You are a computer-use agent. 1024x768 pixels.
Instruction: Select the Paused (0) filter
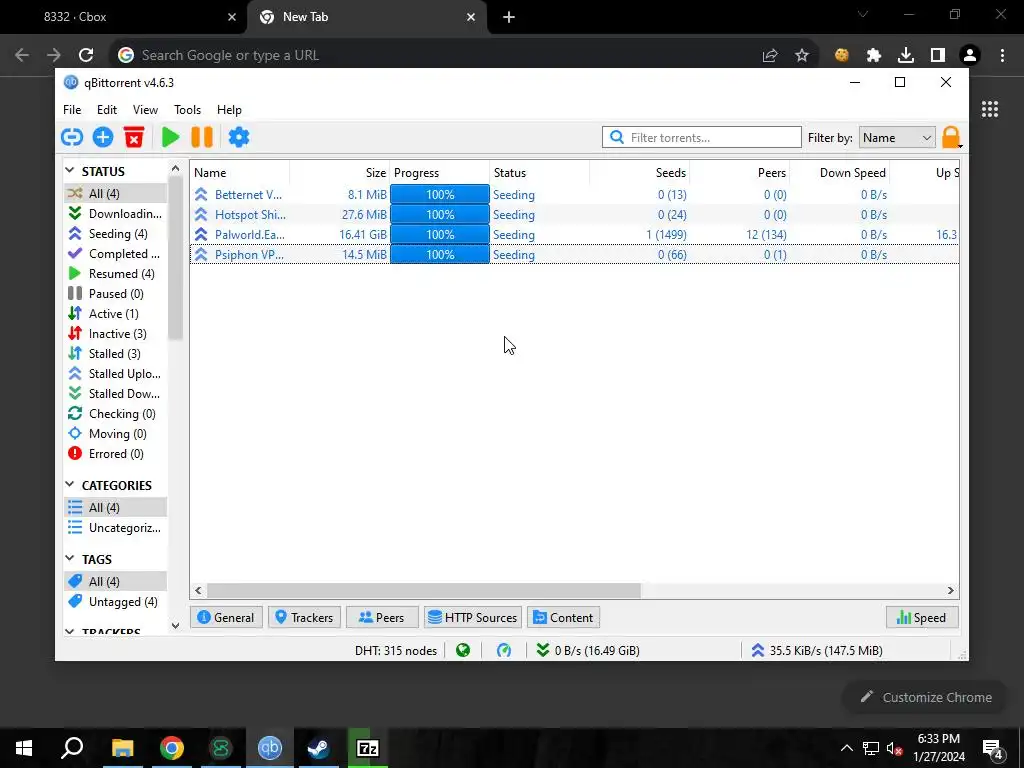click(x=116, y=294)
